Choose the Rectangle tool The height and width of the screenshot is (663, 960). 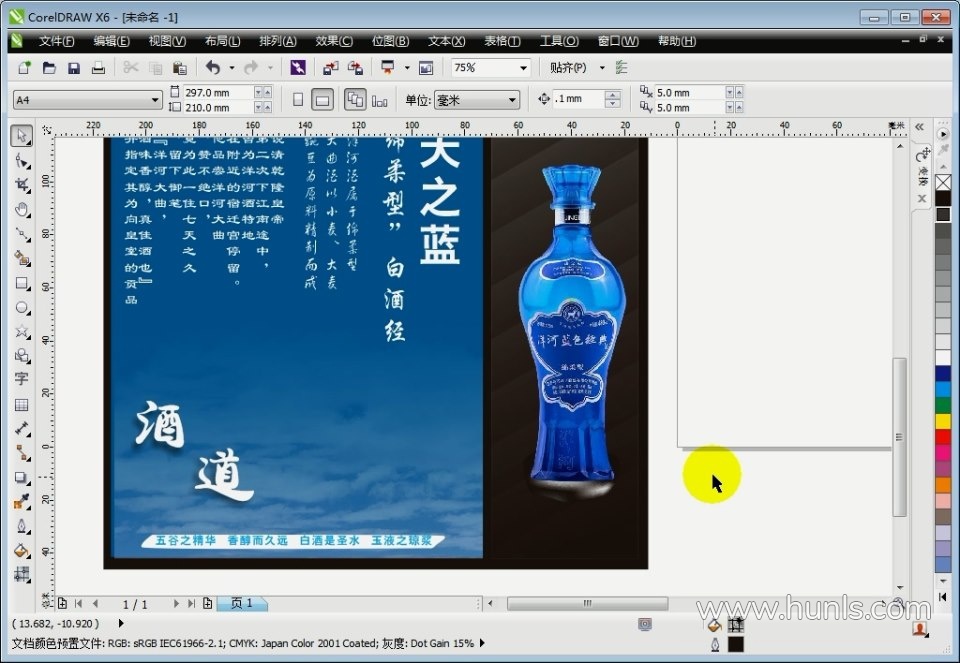point(22,283)
